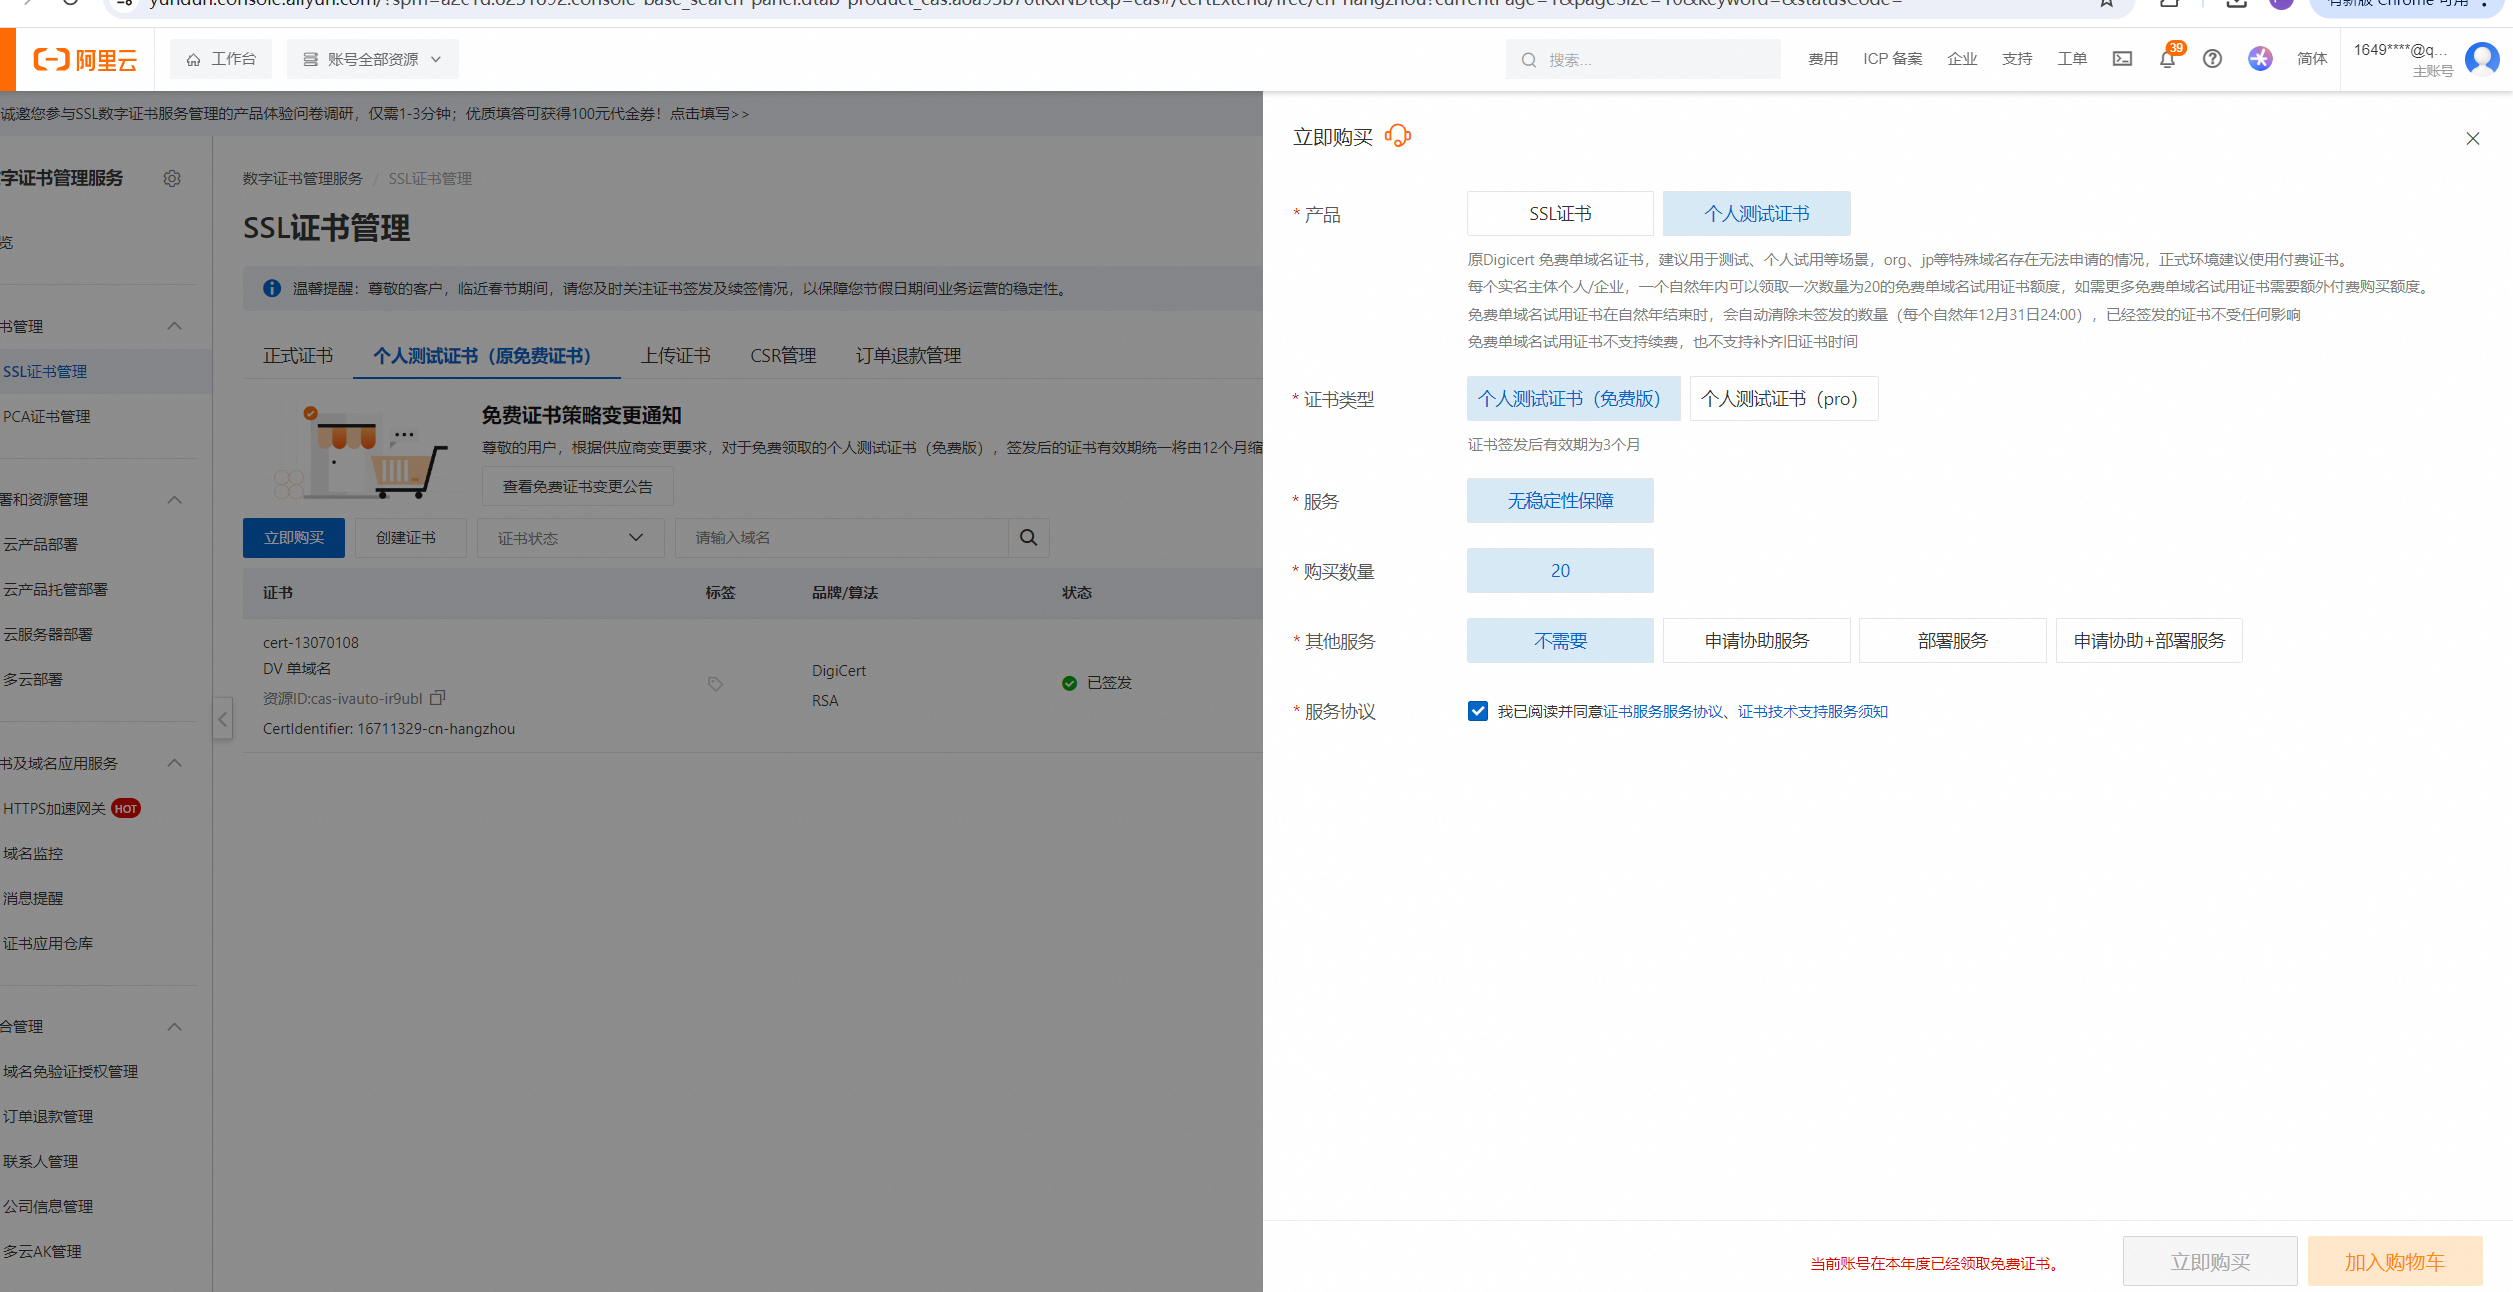2513x1292 pixels.
Task: Open the notification bell with 39 badge
Action: pyautogui.click(x=2168, y=59)
